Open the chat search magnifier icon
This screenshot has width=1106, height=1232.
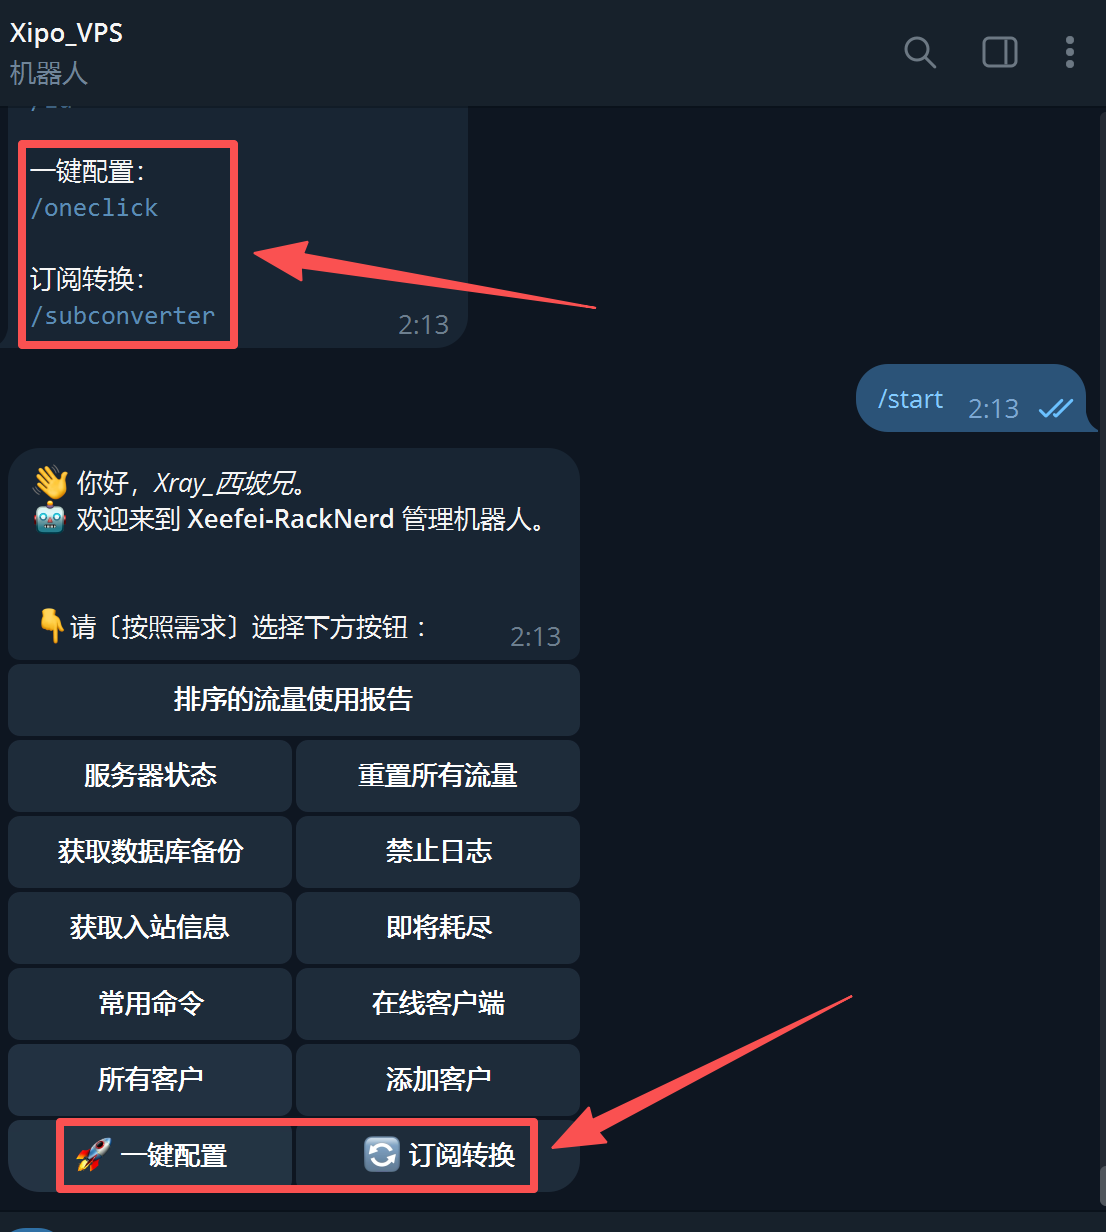[919, 52]
